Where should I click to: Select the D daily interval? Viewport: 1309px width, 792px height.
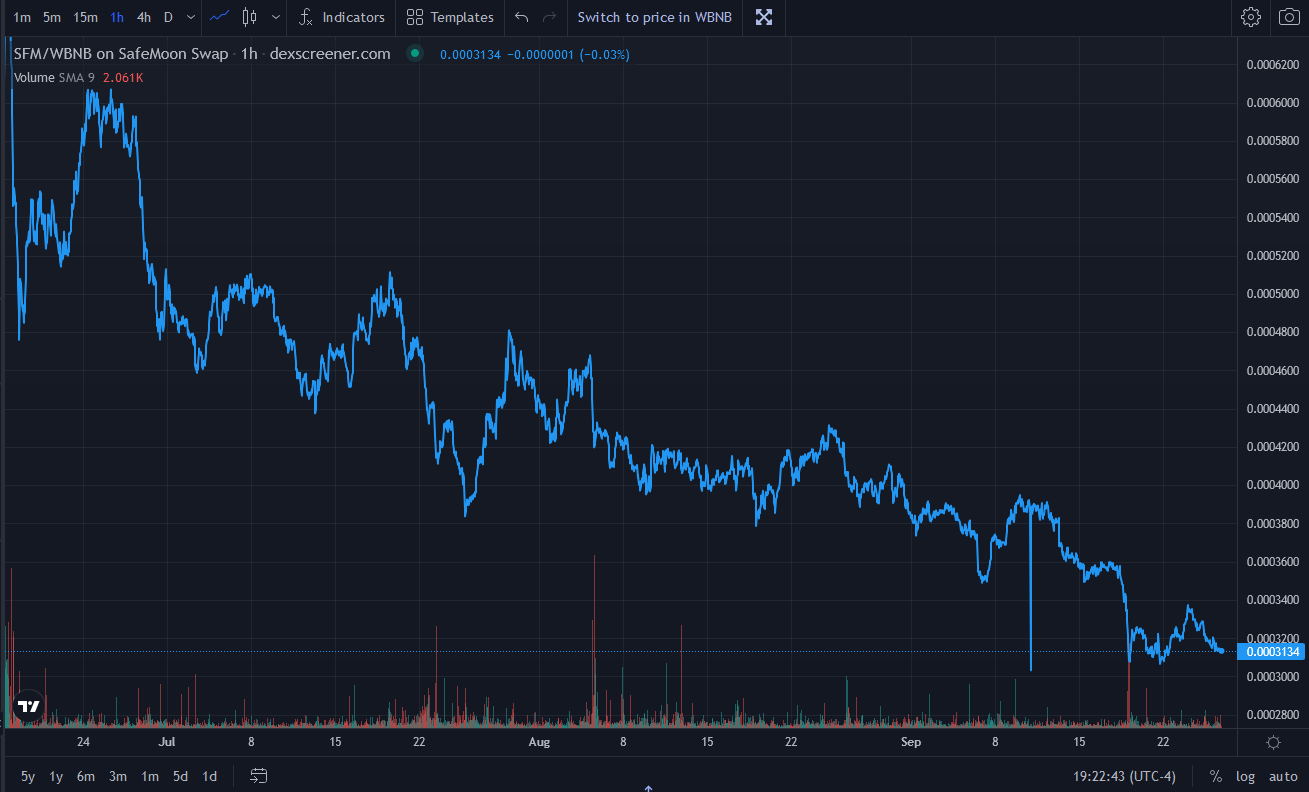168,17
